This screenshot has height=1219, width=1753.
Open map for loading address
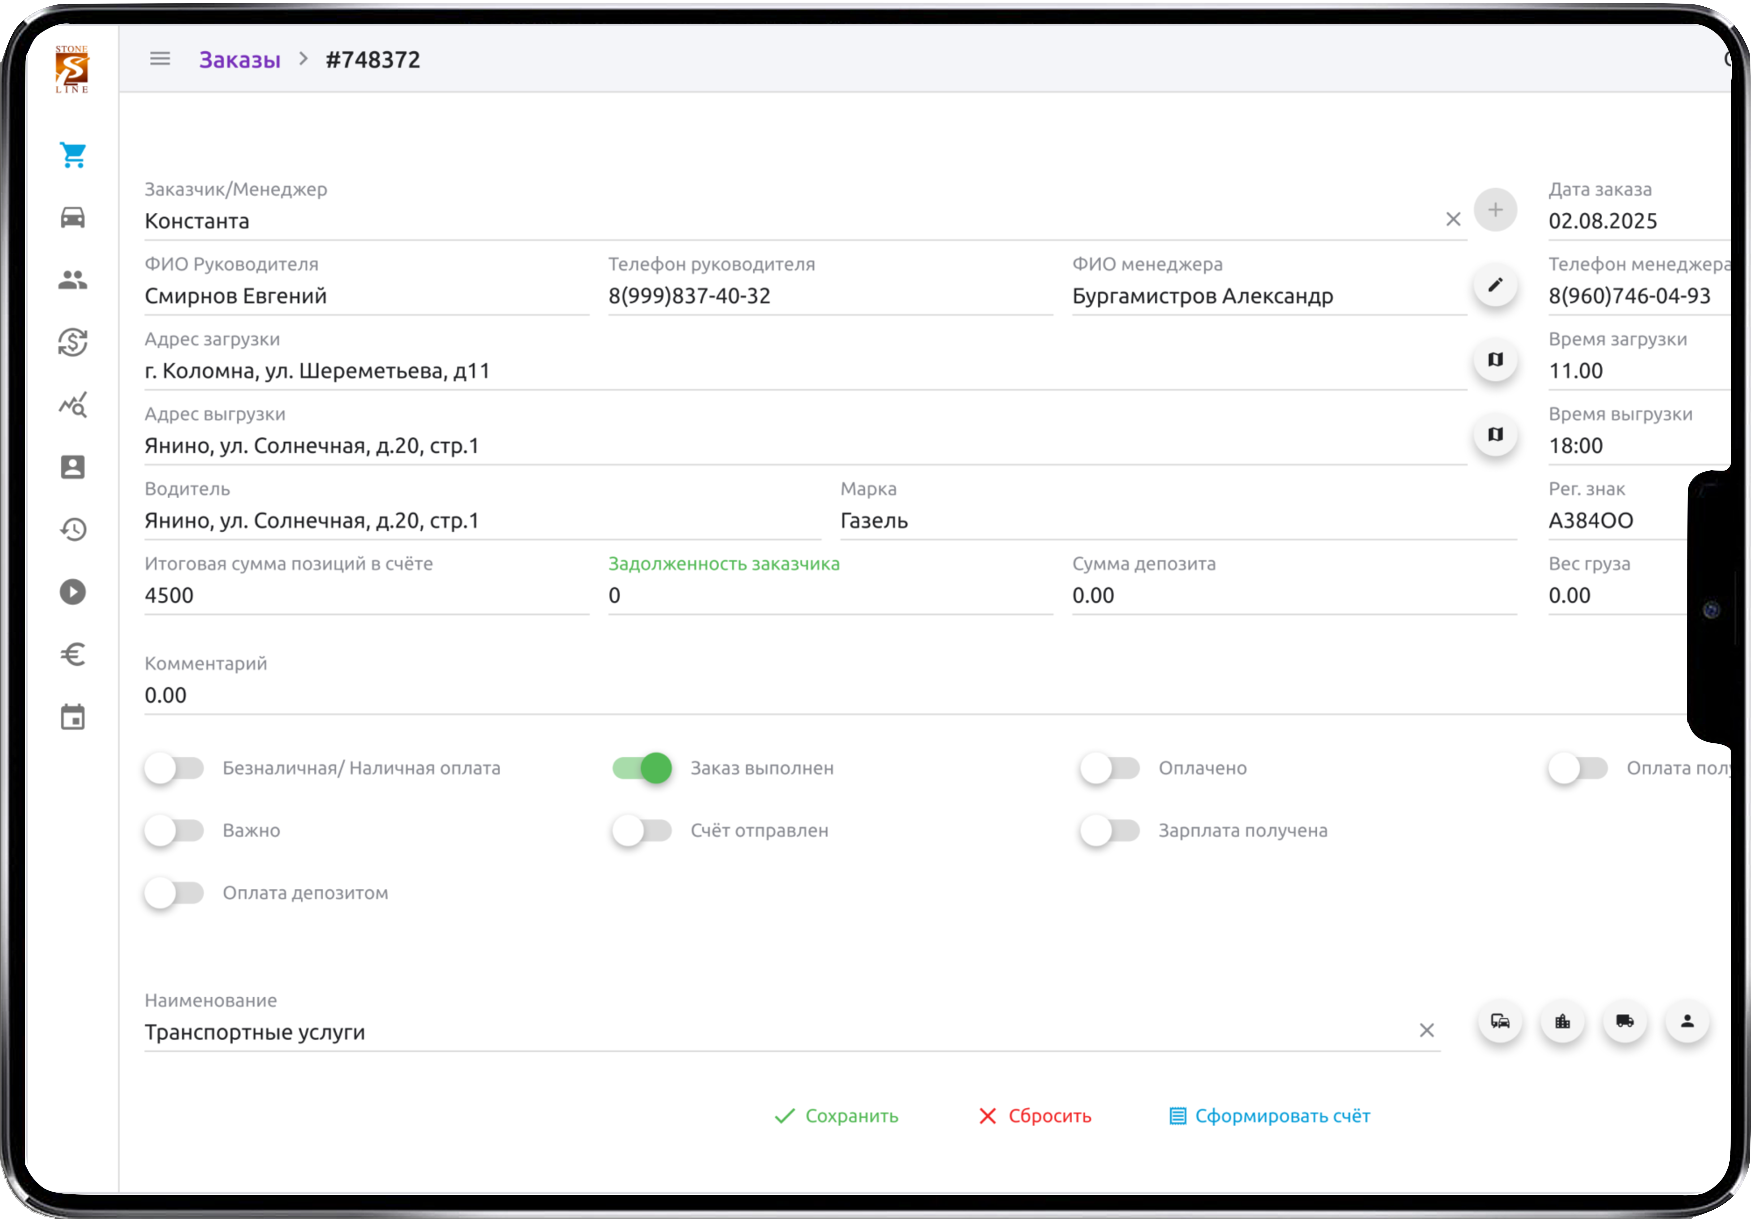1495,360
